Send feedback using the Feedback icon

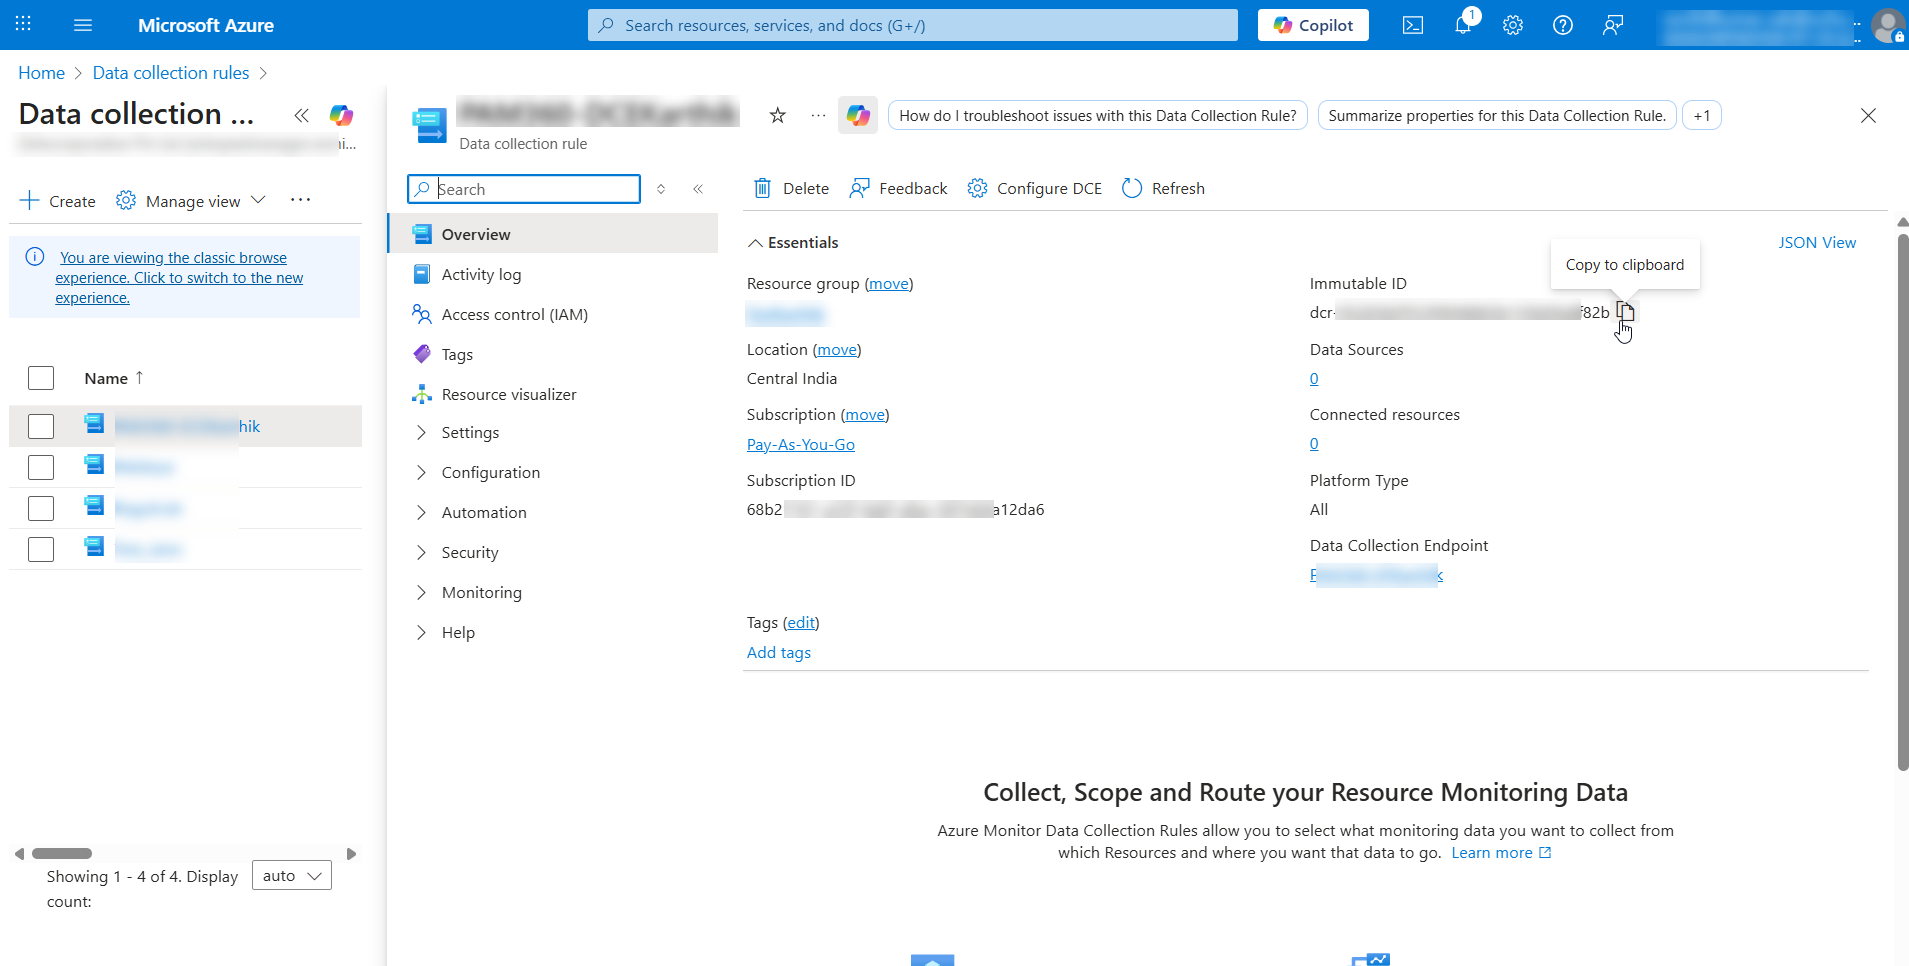coord(897,188)
